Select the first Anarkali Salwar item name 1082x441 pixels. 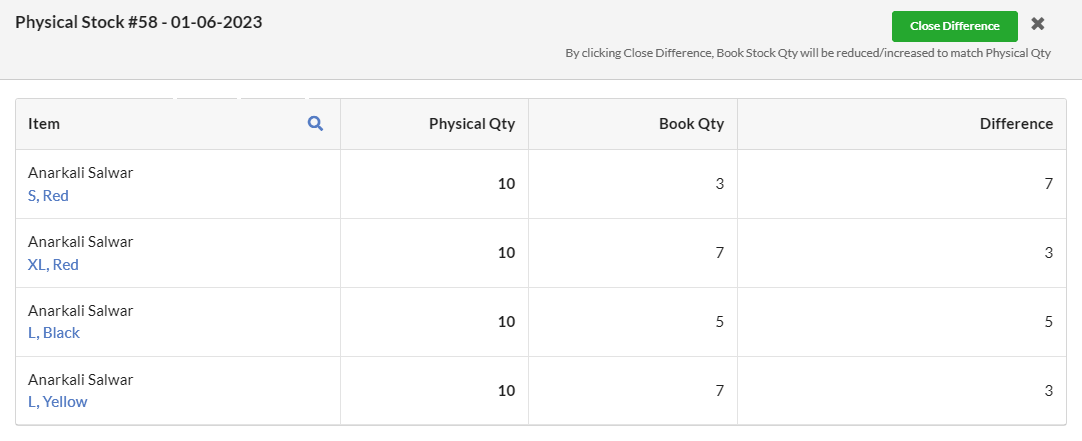click(81, 173)
